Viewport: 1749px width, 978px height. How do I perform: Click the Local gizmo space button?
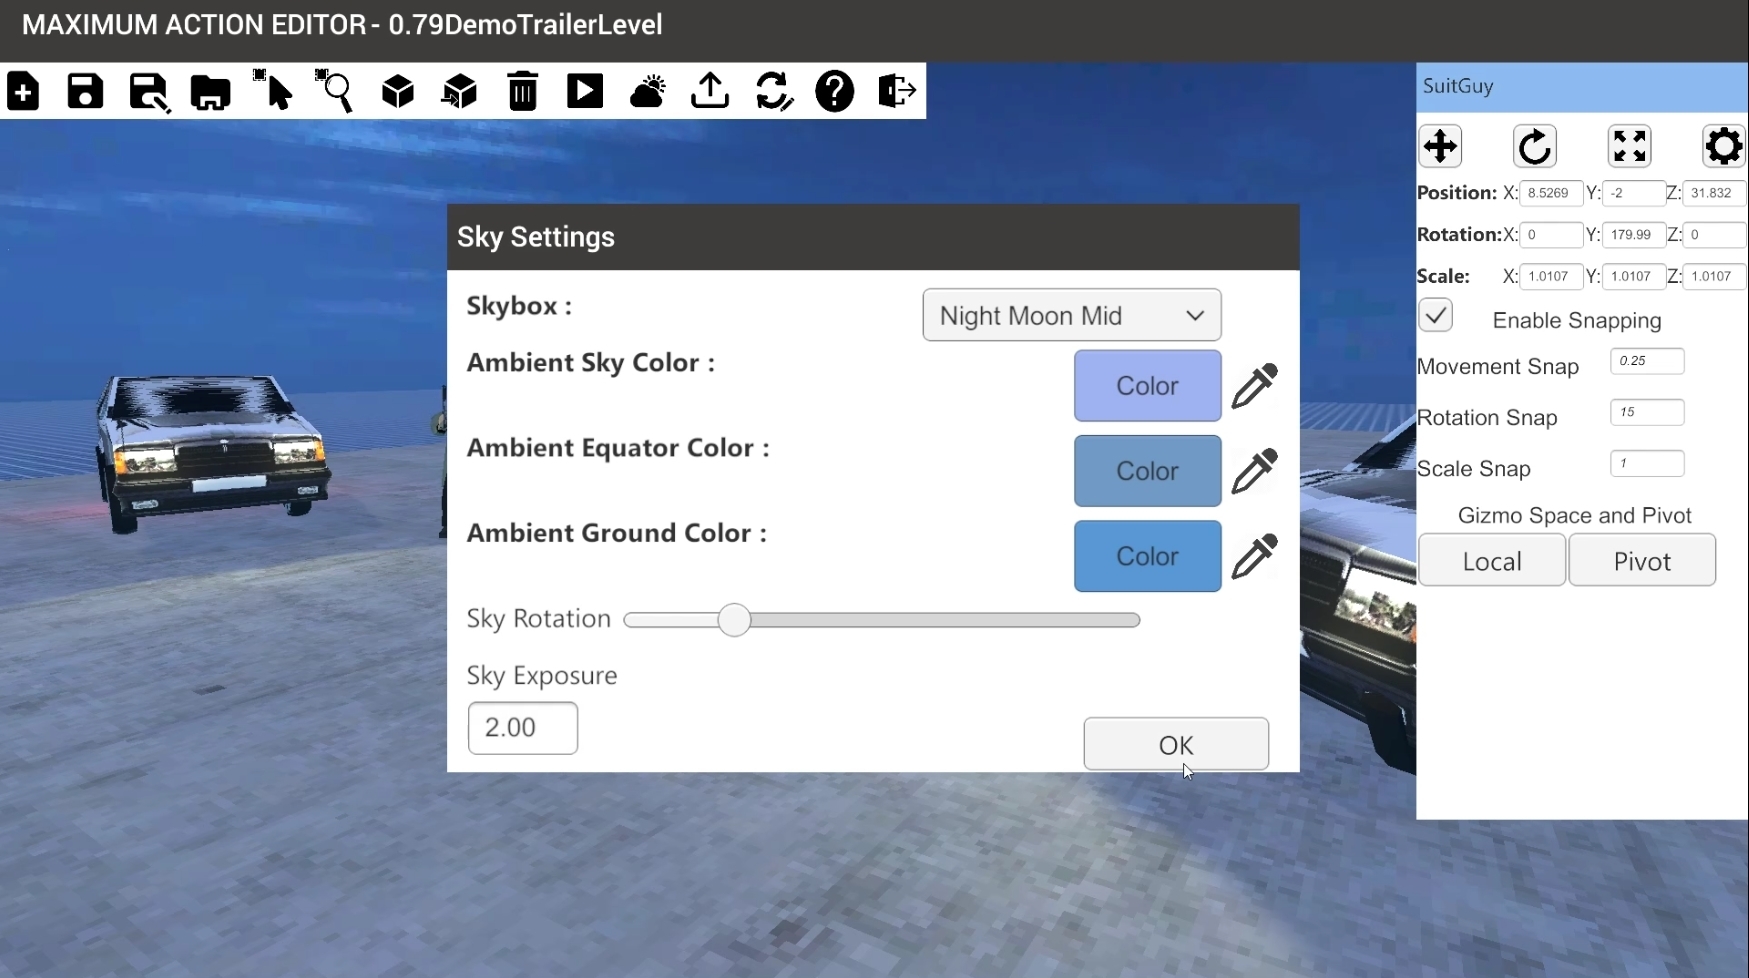(1492, 560)
